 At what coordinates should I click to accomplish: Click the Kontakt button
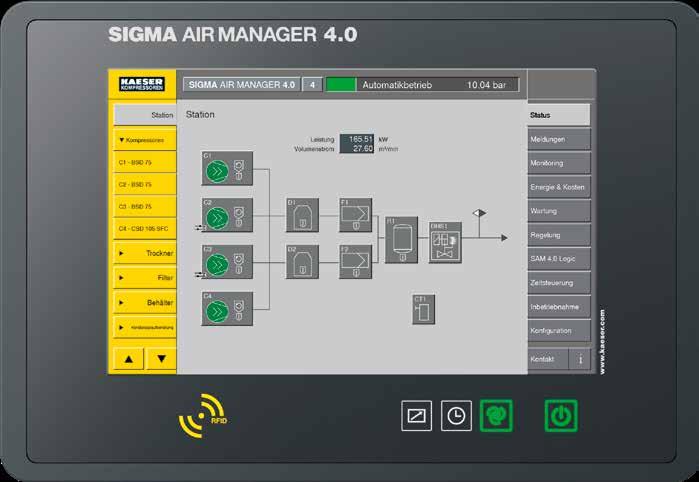point(548,359)
